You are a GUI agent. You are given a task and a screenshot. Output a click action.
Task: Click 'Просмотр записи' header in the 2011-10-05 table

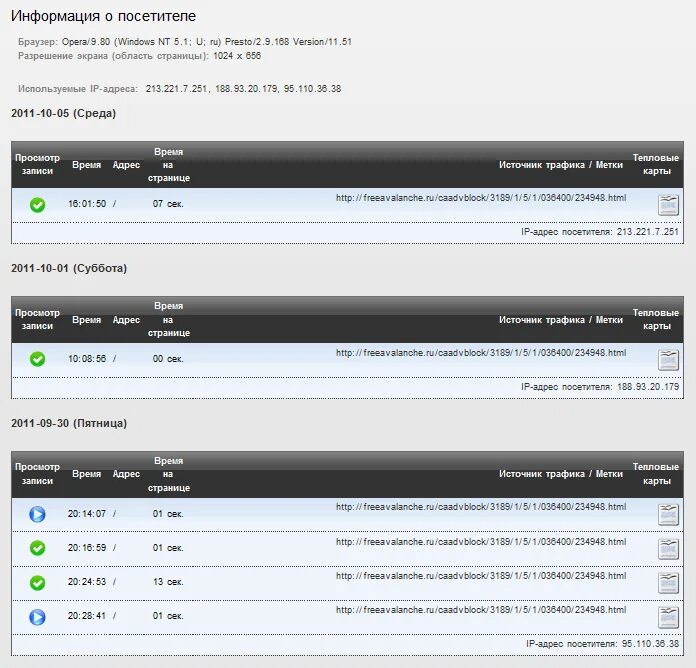pos(37,164)
